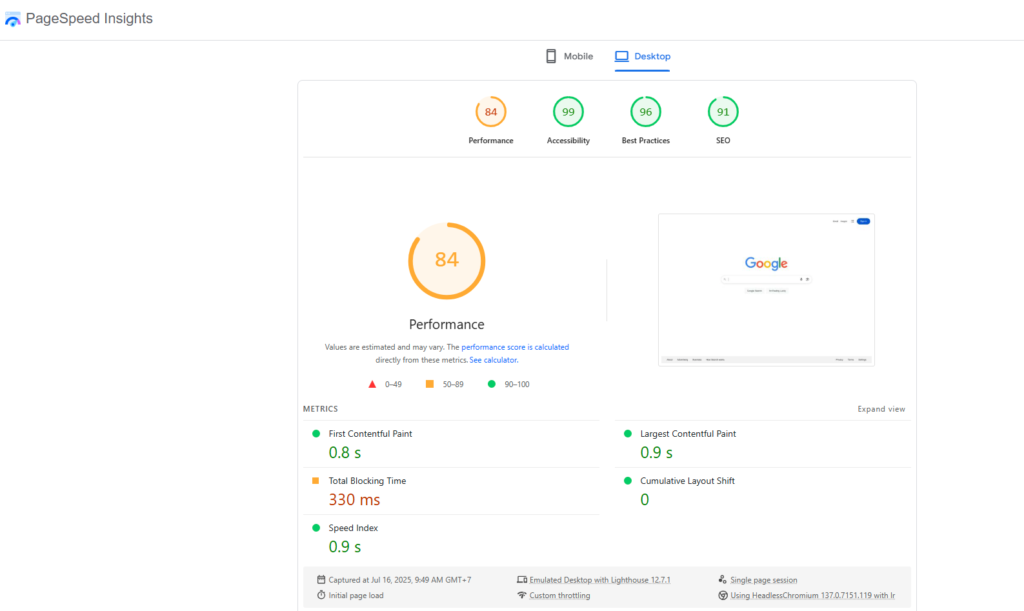Click the Google page screenshot thumbnail
Image resolution: width=1024 pixels, height=611 pixels.
tap(766, 290)
